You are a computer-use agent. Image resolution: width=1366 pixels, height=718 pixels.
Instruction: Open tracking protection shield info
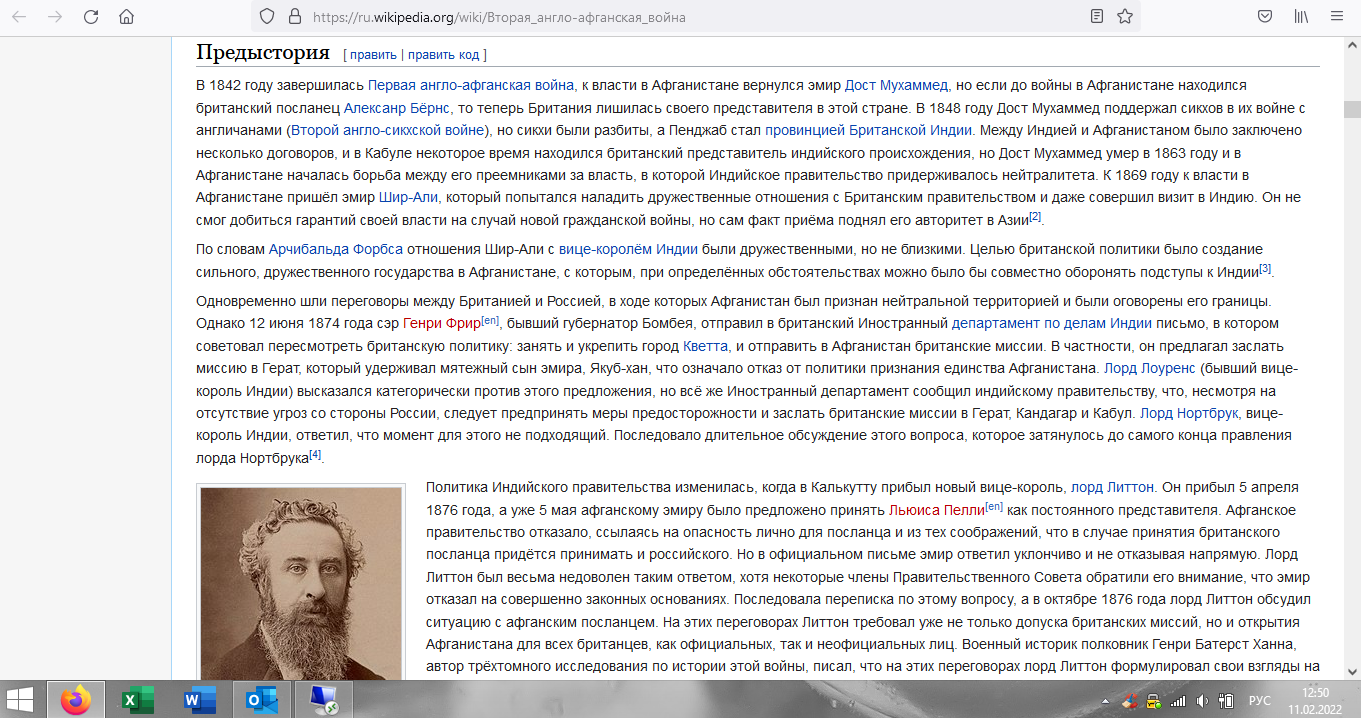tap(266, 17)
